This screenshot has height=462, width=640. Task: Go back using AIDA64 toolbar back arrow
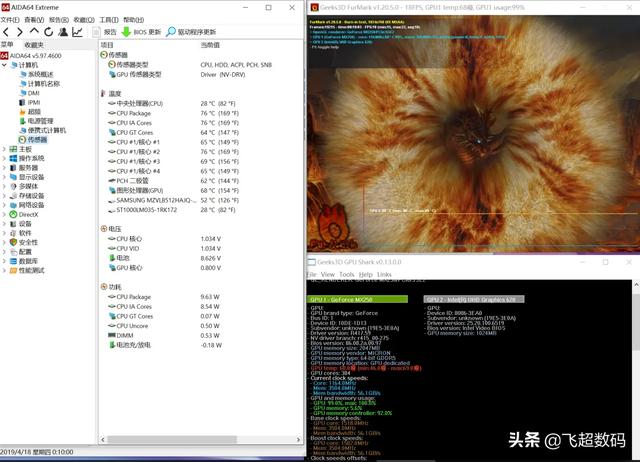(x=6, y=32)
